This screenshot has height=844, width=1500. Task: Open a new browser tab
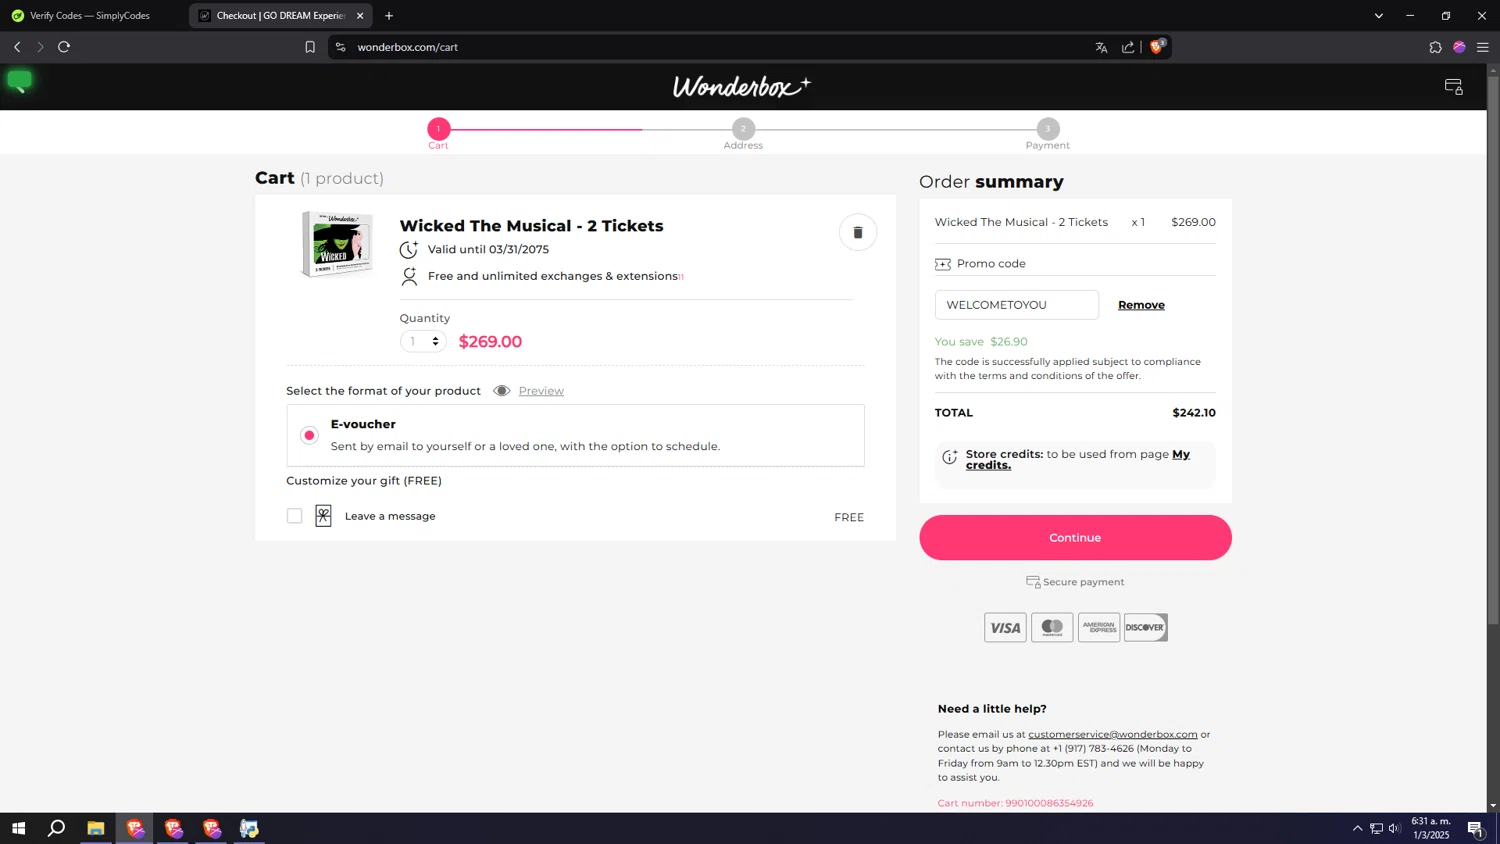click(389, 16)
